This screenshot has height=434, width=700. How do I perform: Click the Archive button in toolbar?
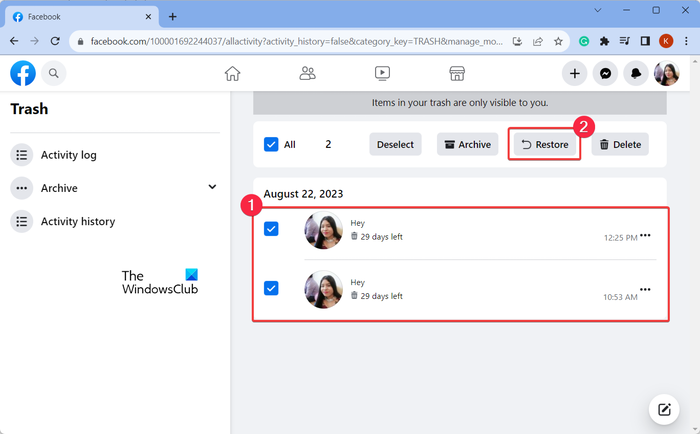click(467, 144)
